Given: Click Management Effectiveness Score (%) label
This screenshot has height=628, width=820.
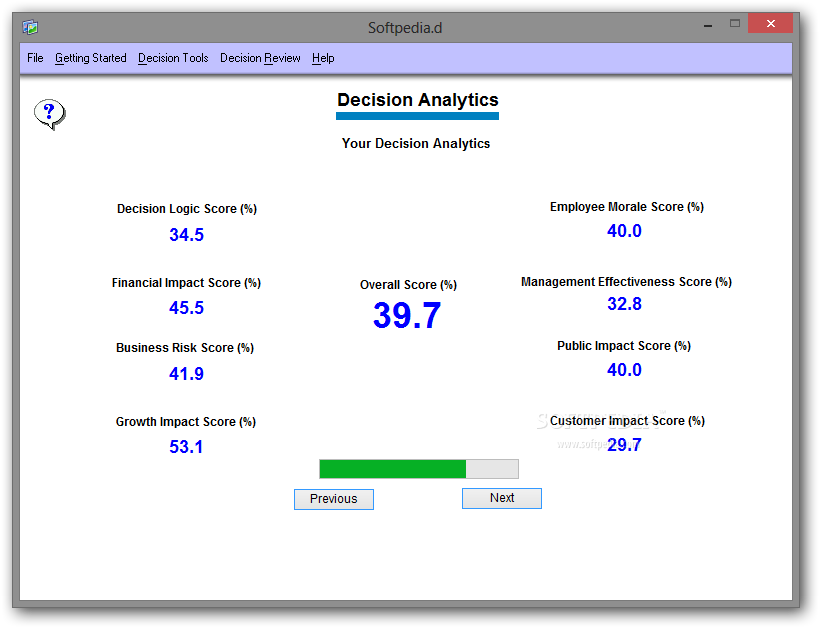Looking at the screenshot, I should click(627, 282).
